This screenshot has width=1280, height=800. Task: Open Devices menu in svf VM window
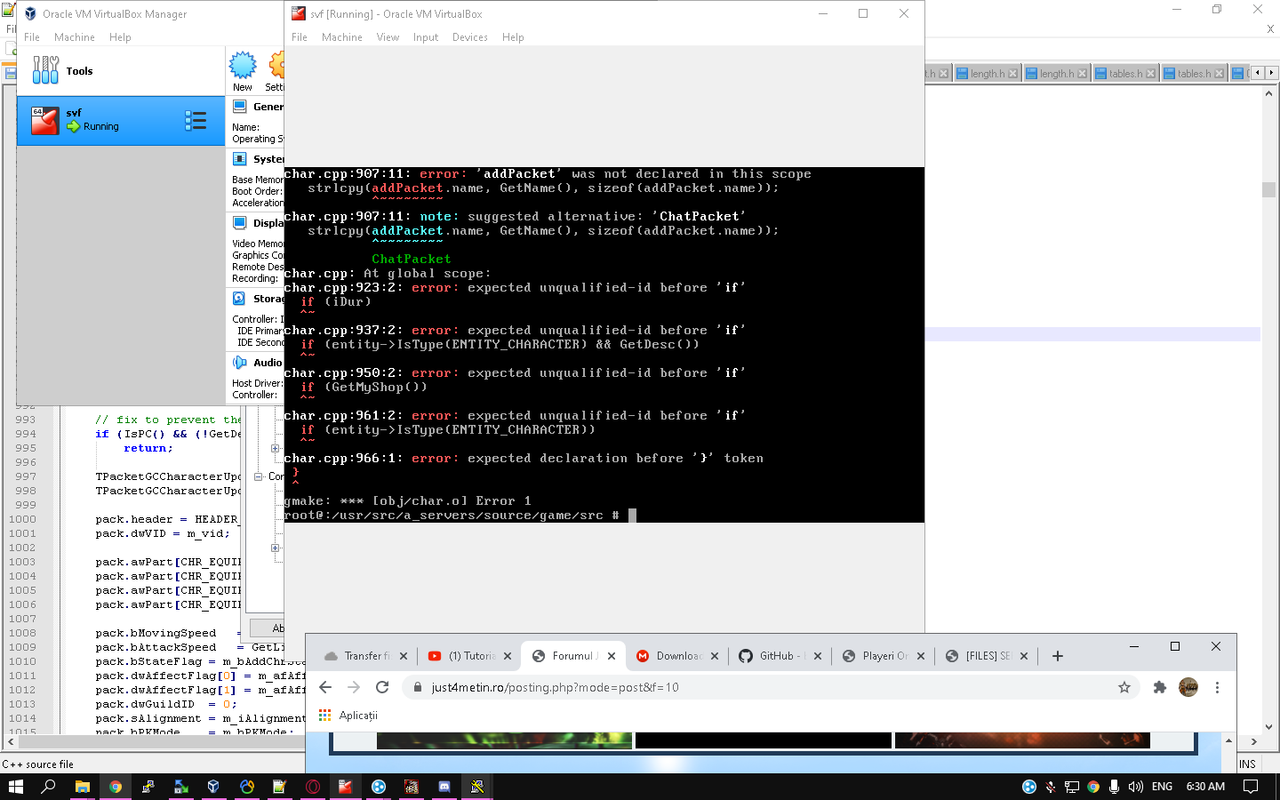(x=470, y=37)
